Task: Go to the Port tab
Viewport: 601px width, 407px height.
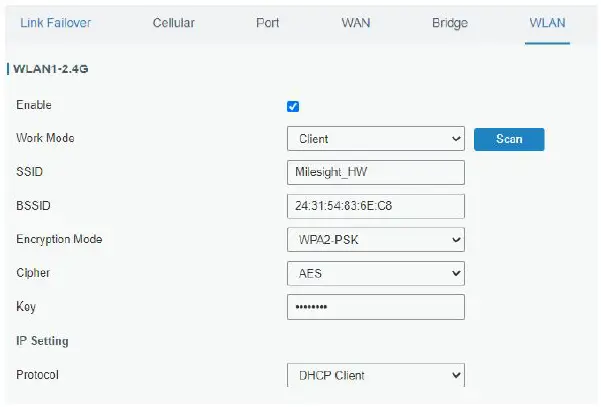Action: point(267,23)
